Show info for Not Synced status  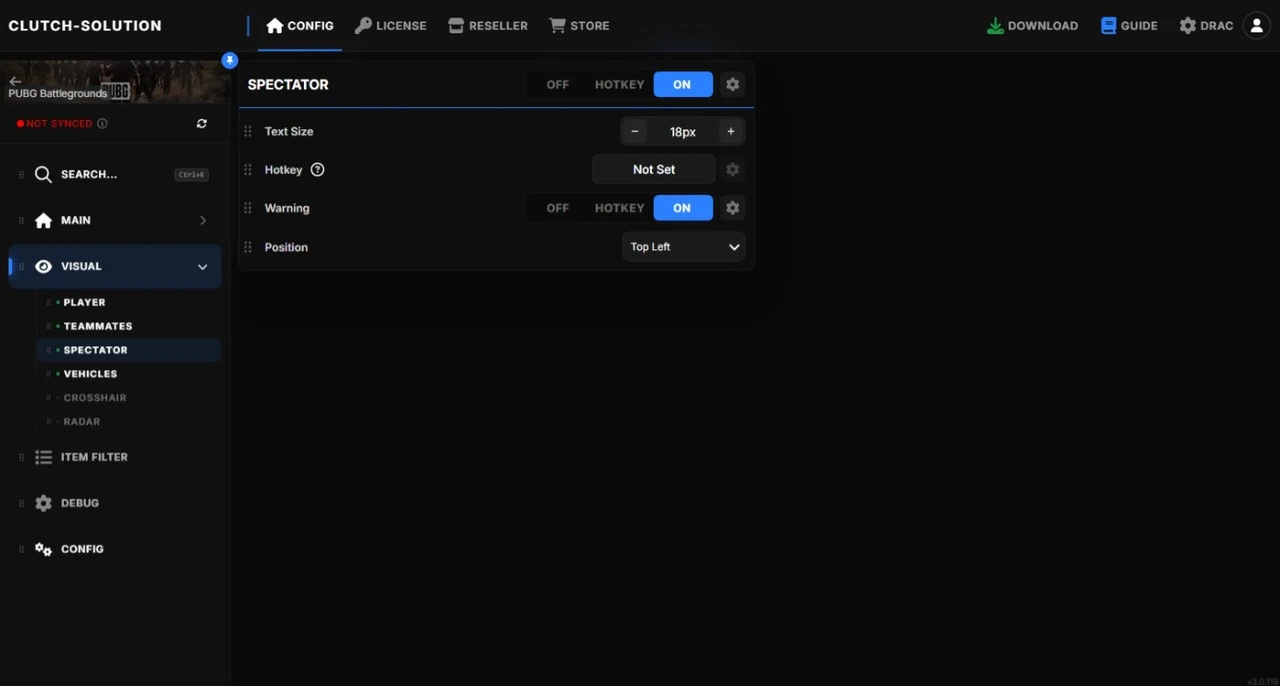[x=102, y=123]
